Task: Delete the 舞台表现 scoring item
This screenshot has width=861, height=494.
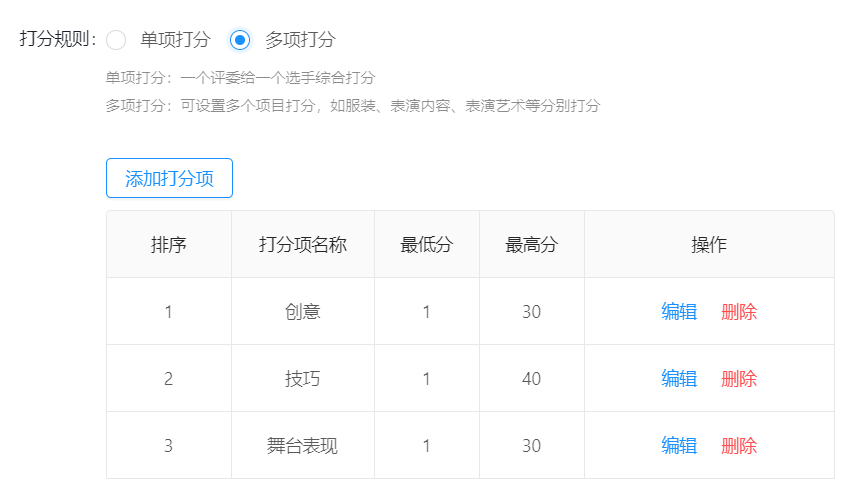Action: click(739, 446)
